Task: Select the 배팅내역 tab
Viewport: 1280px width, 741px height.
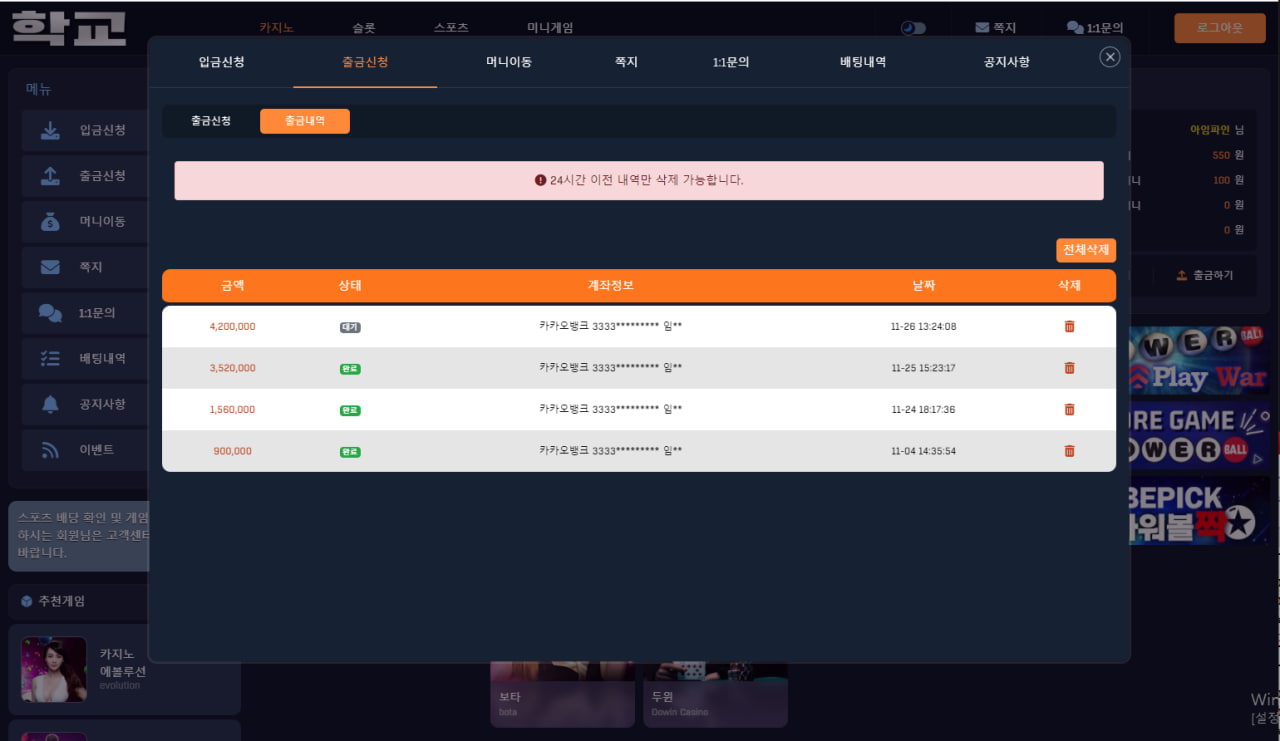Action: tap(862, 62)
